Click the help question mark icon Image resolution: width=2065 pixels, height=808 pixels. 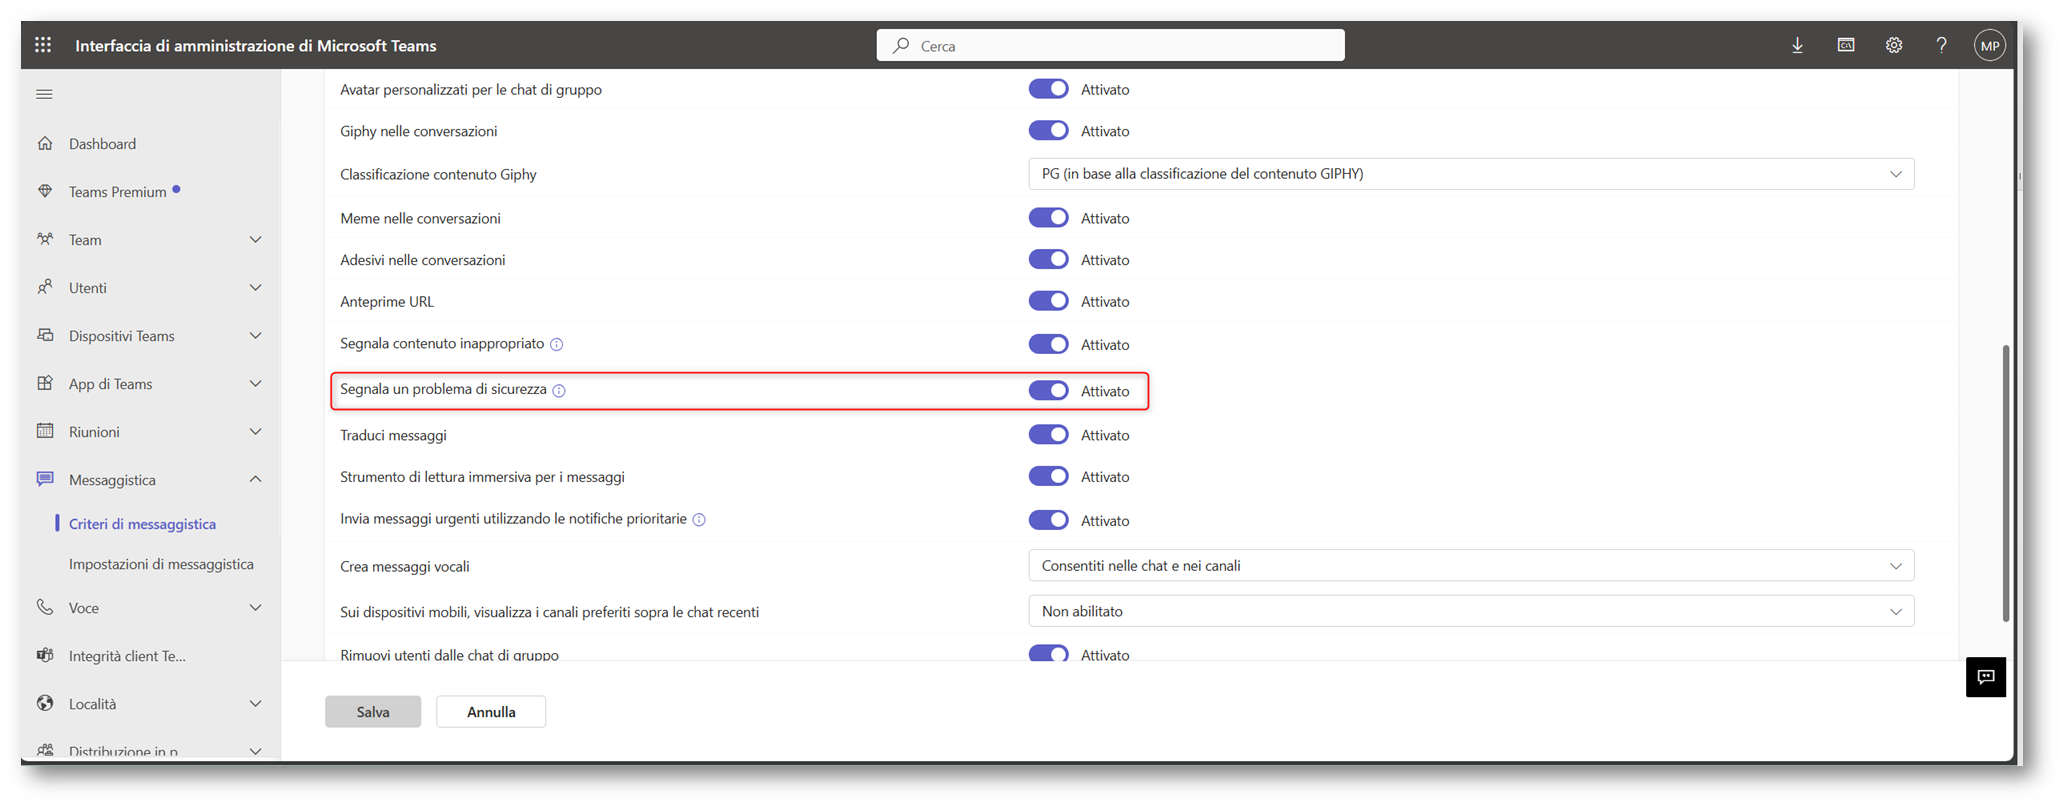1941,45
